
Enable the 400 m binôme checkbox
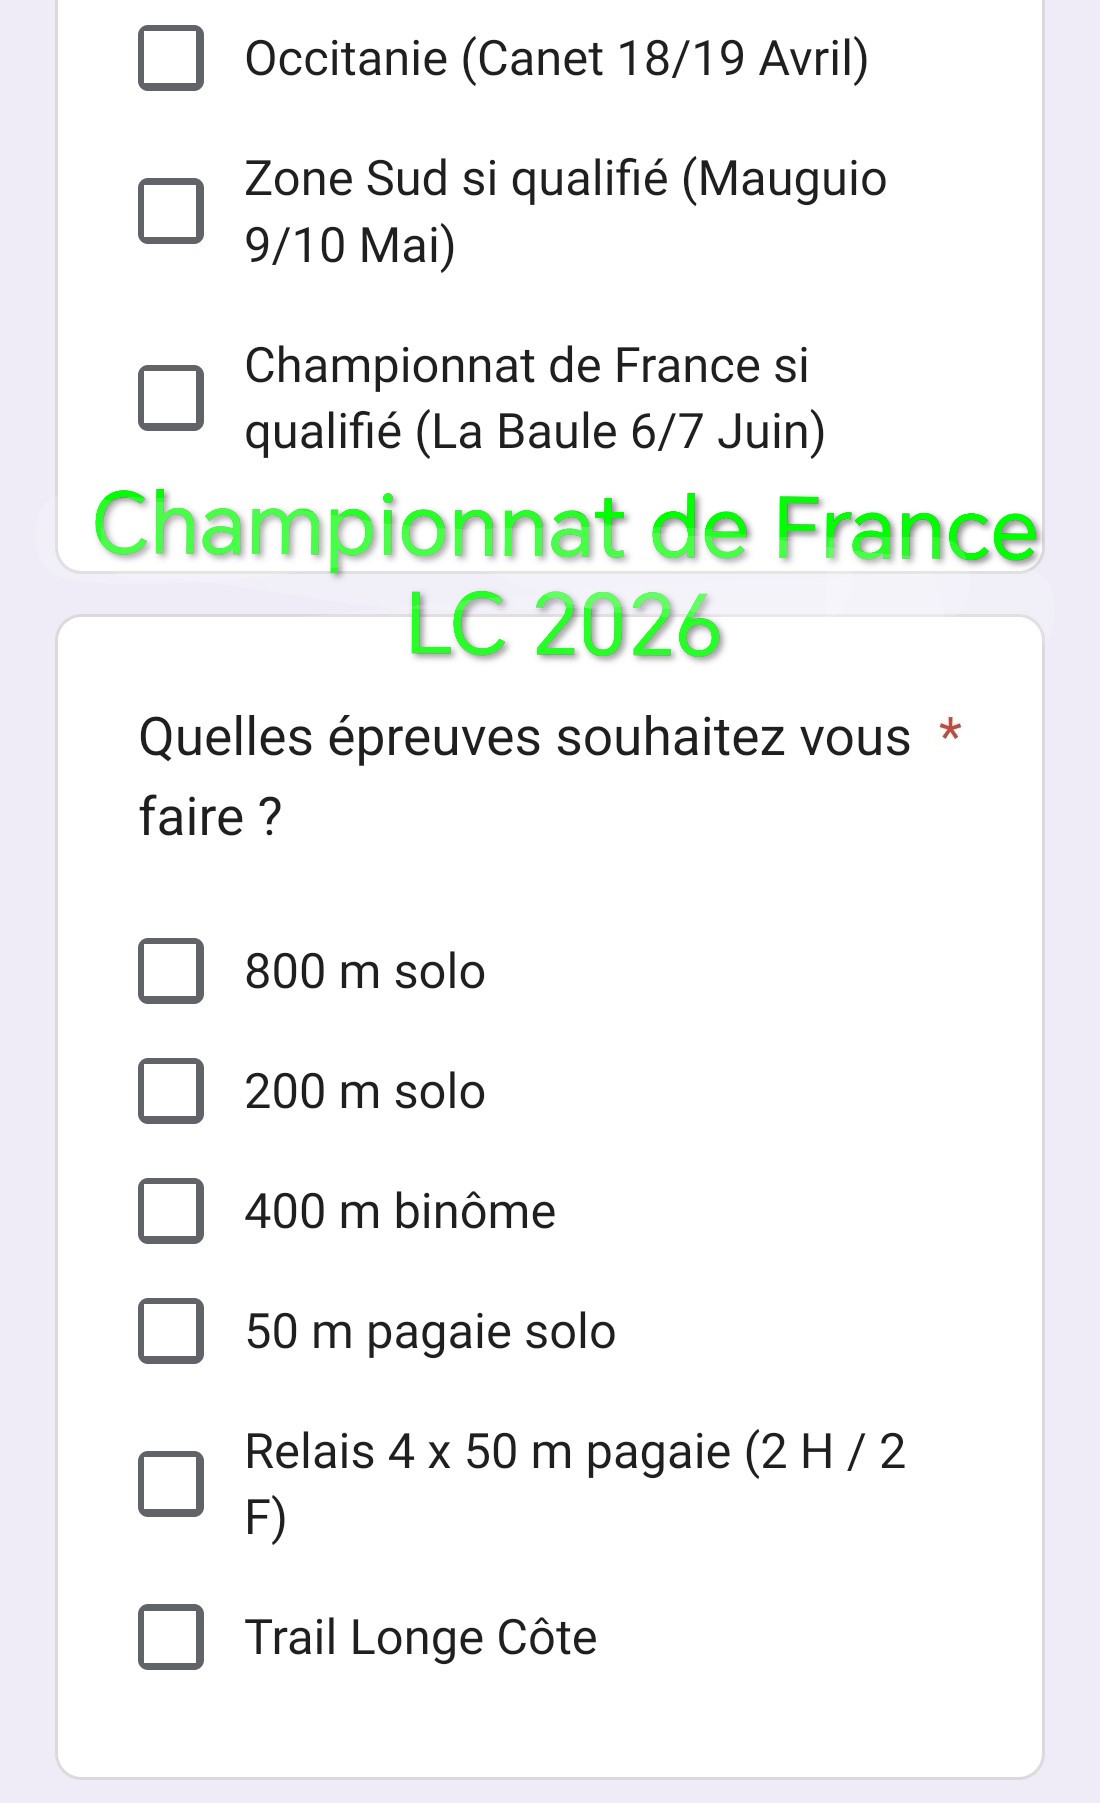(171, 1211)
